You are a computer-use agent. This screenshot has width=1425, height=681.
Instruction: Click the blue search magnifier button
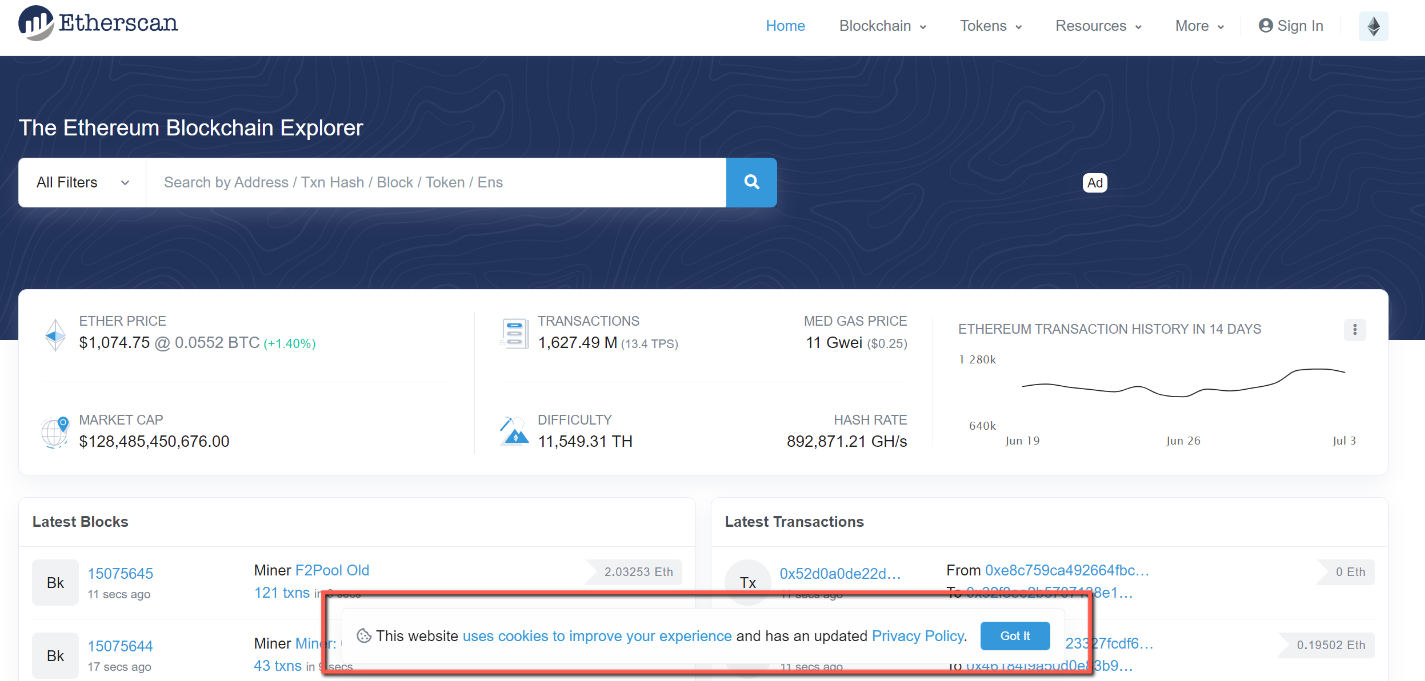(x=751, y=183)
